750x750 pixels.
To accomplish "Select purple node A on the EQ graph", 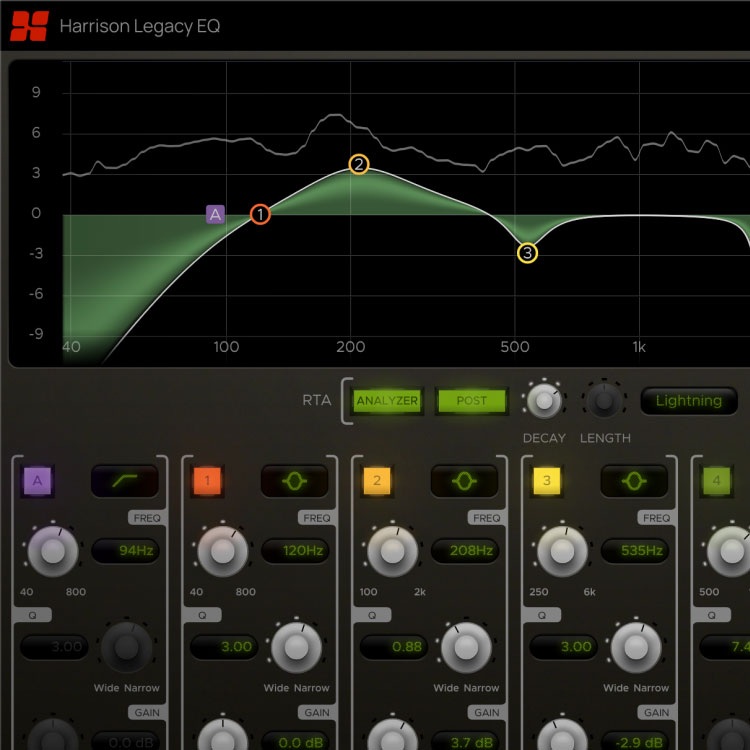I will click(x=215, y=214).
